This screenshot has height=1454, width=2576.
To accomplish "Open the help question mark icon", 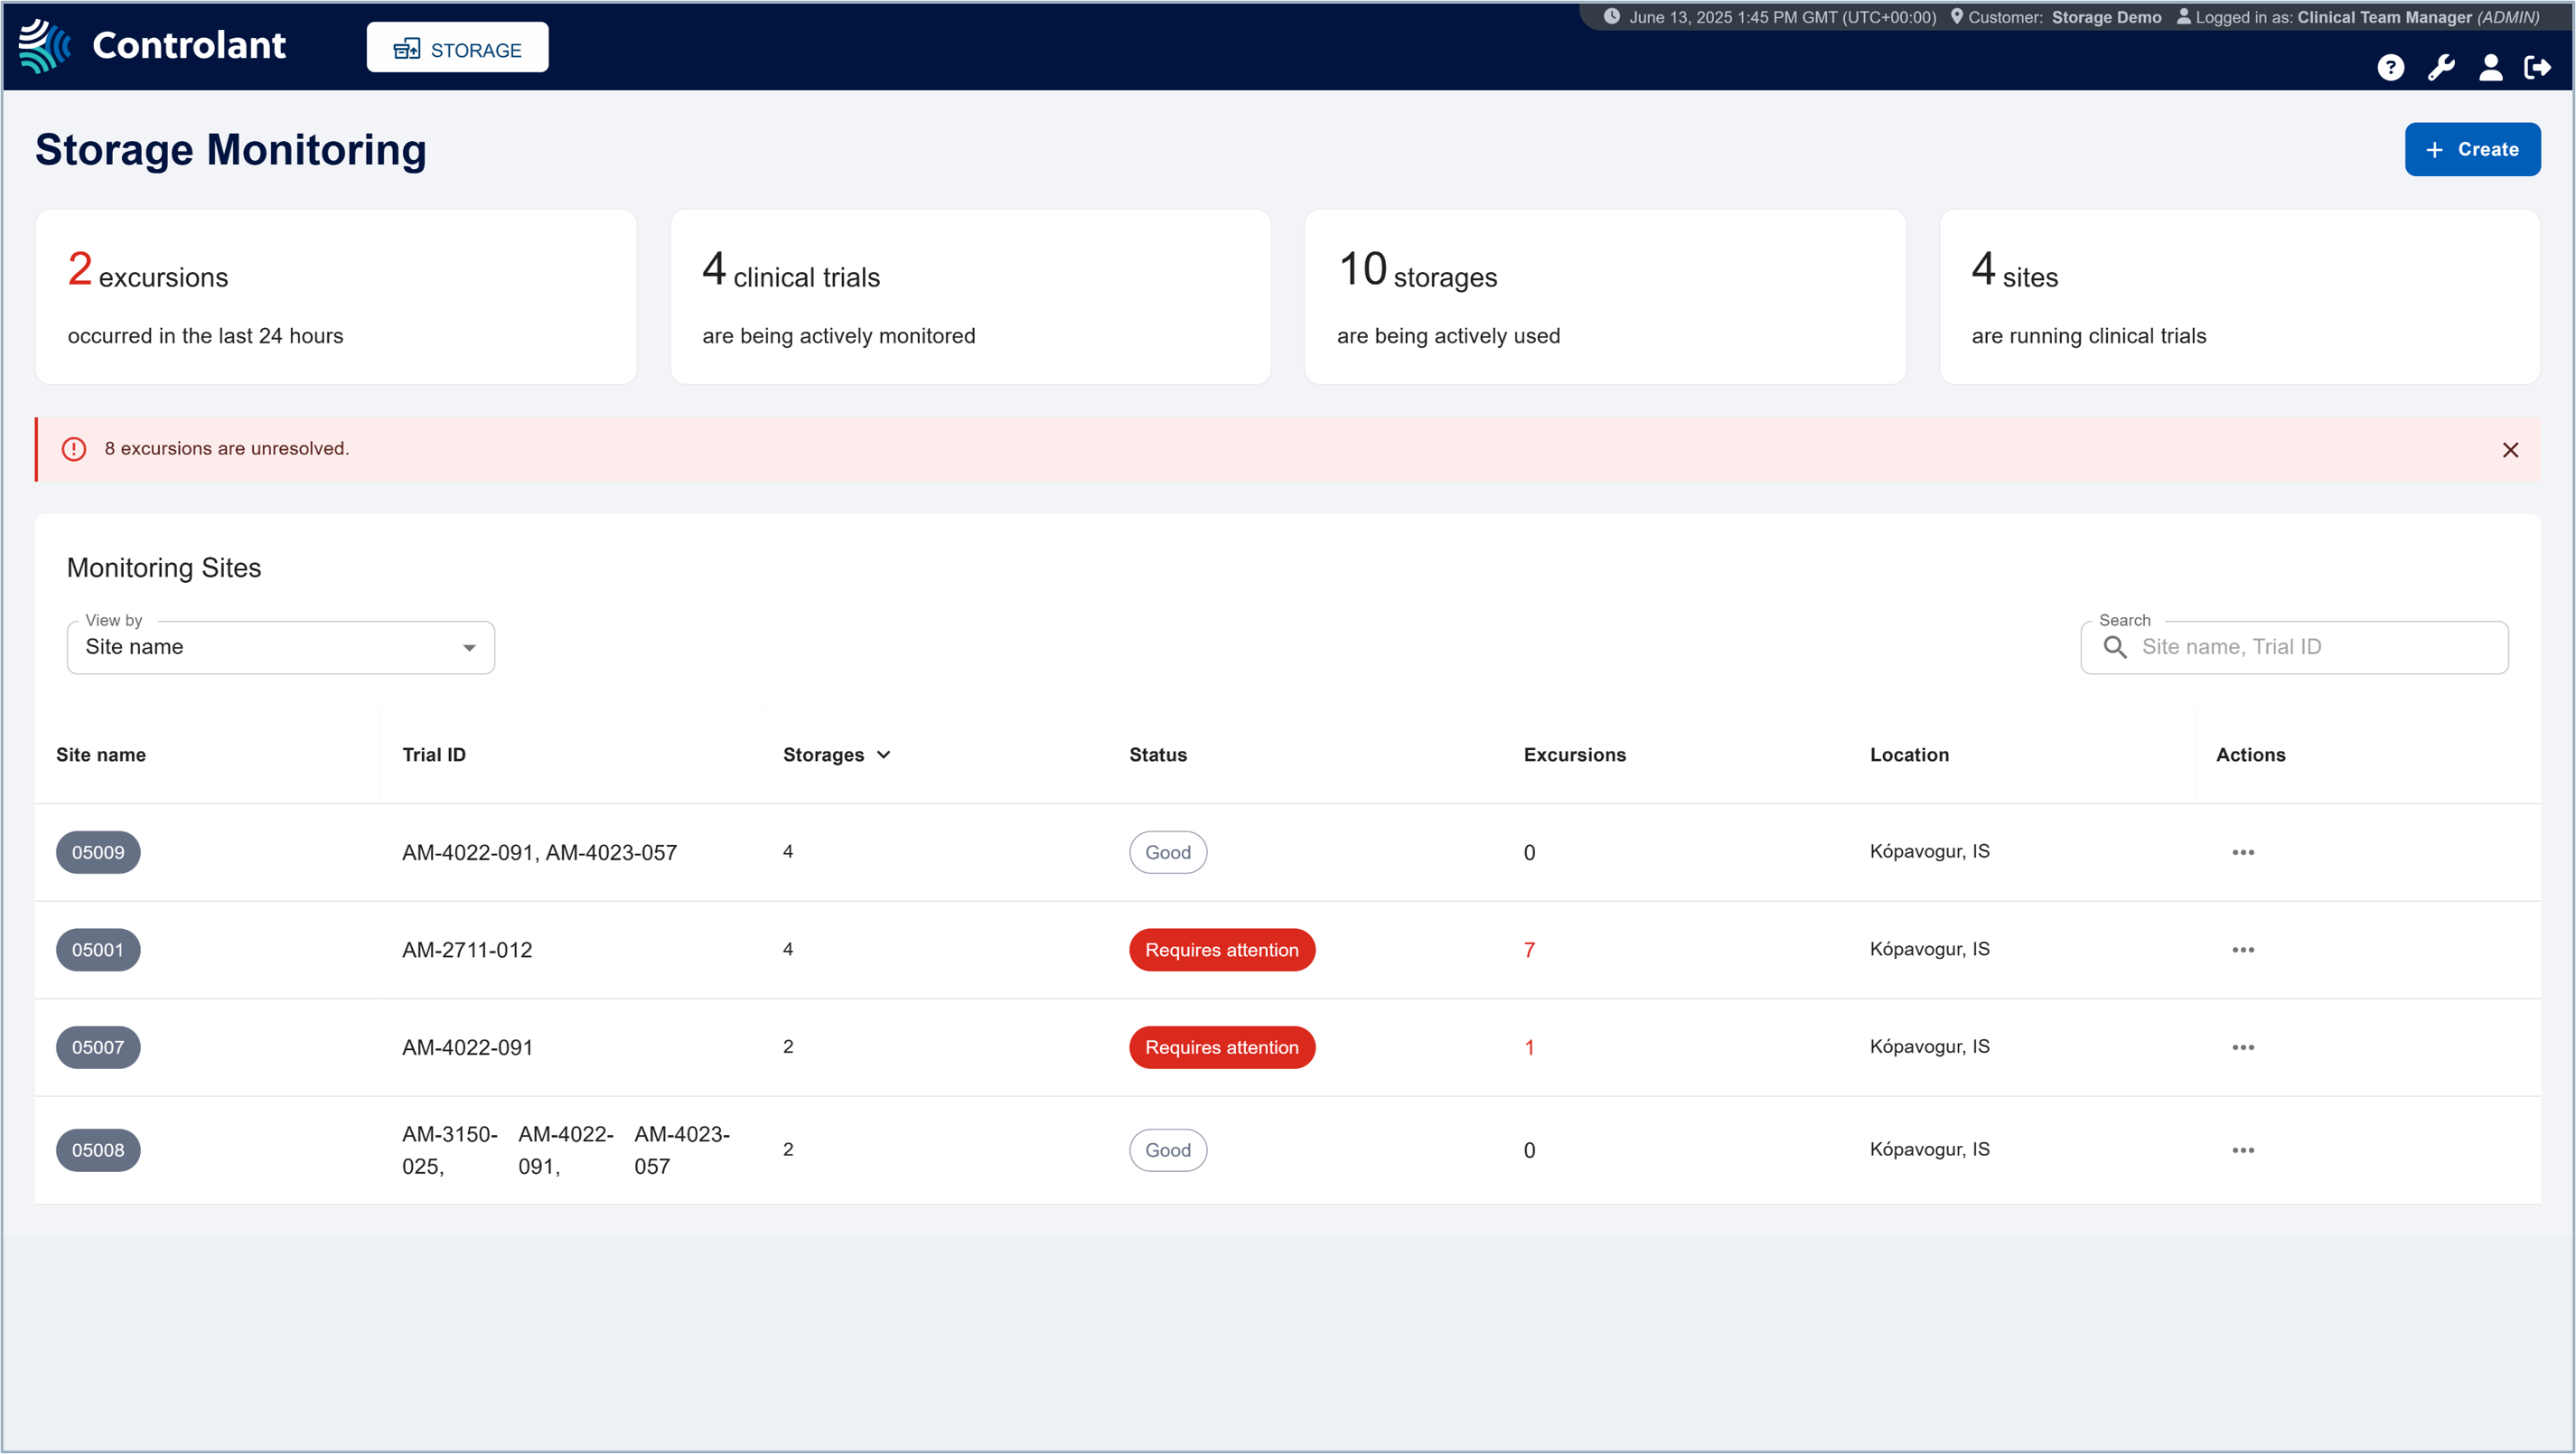I will 2390,67.
